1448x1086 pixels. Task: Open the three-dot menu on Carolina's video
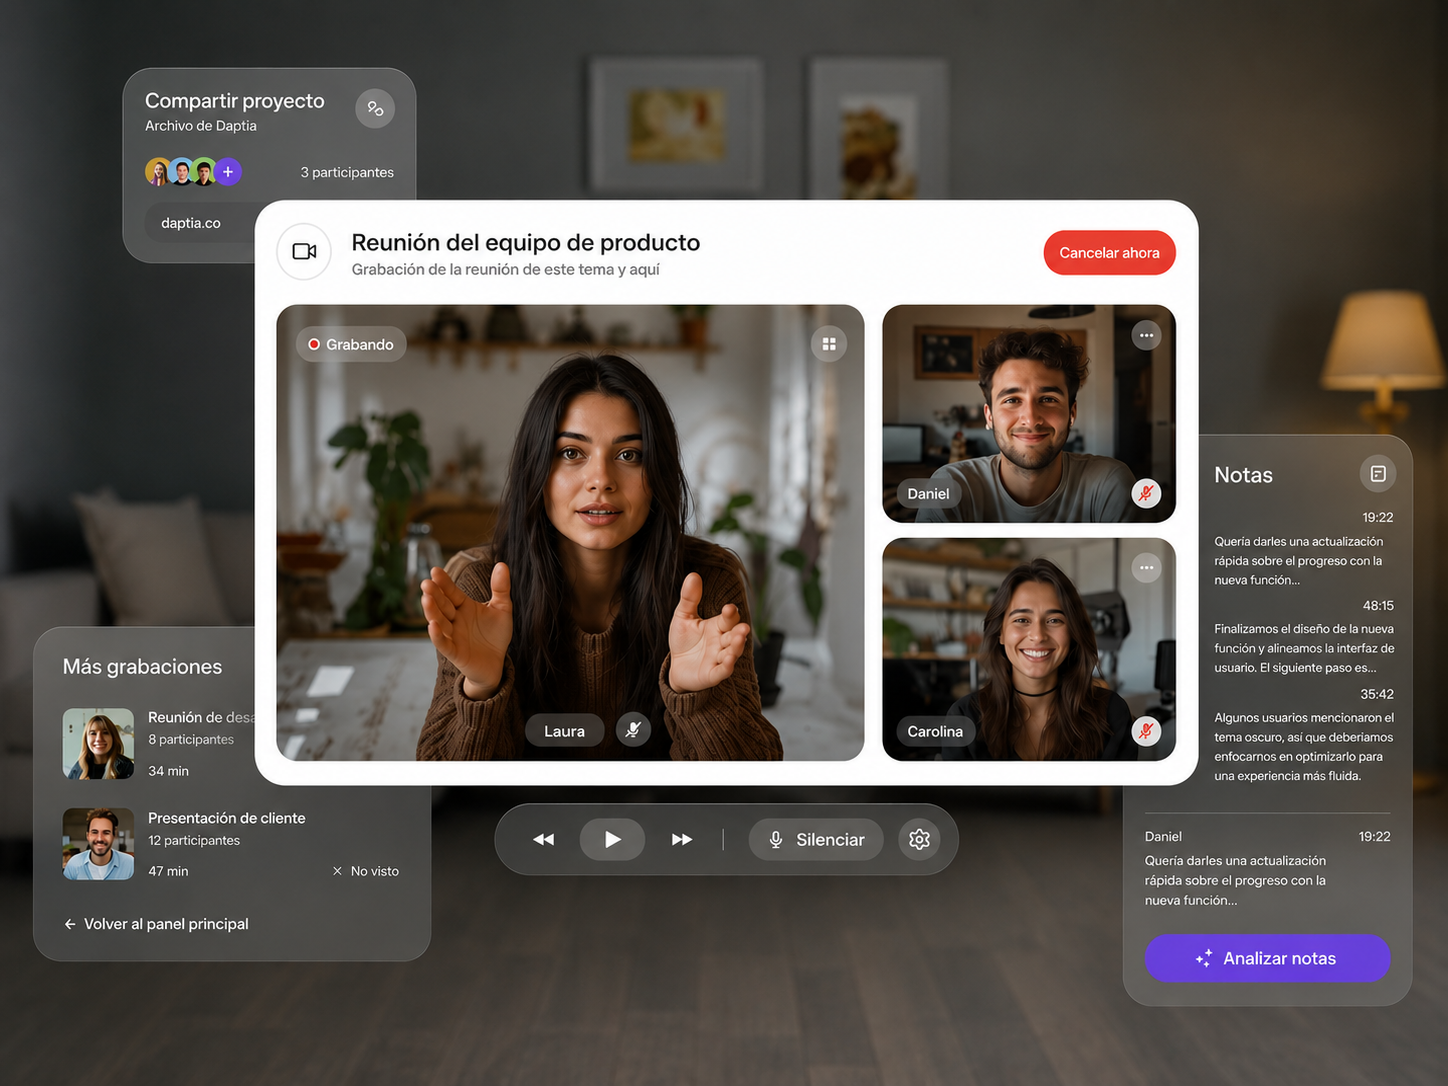(x=1146, y=568)
